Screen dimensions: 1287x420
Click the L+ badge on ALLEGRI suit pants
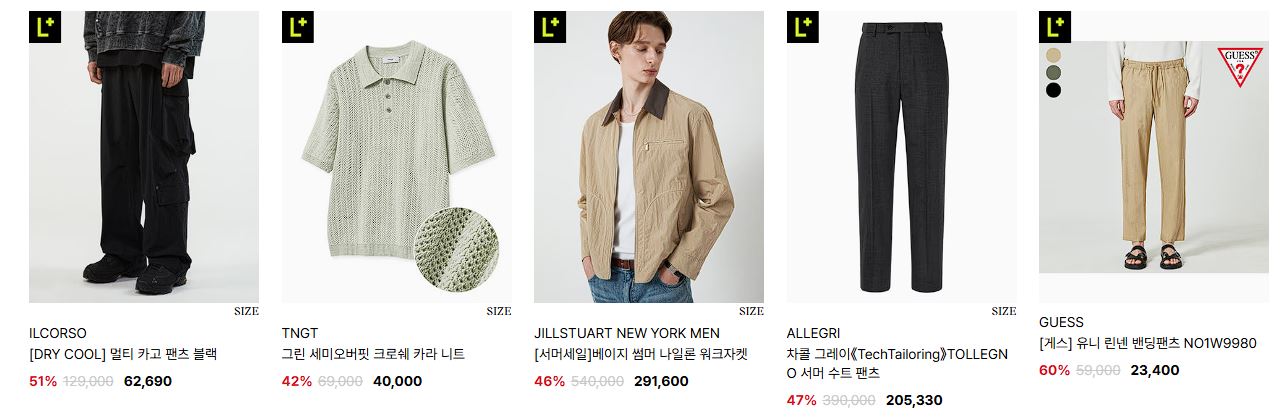tap(802, 27)
